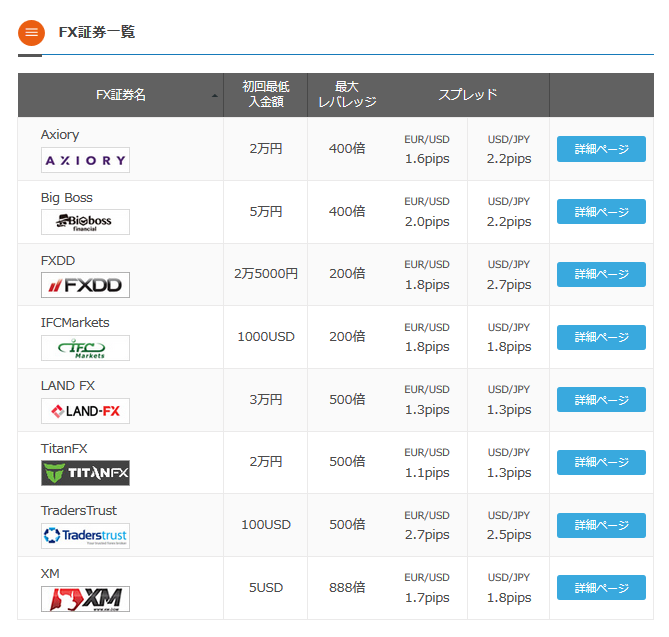Sort table by FX証券名 column arrow
The width and height of the screenshot is (669, 637).
[215, 96]
